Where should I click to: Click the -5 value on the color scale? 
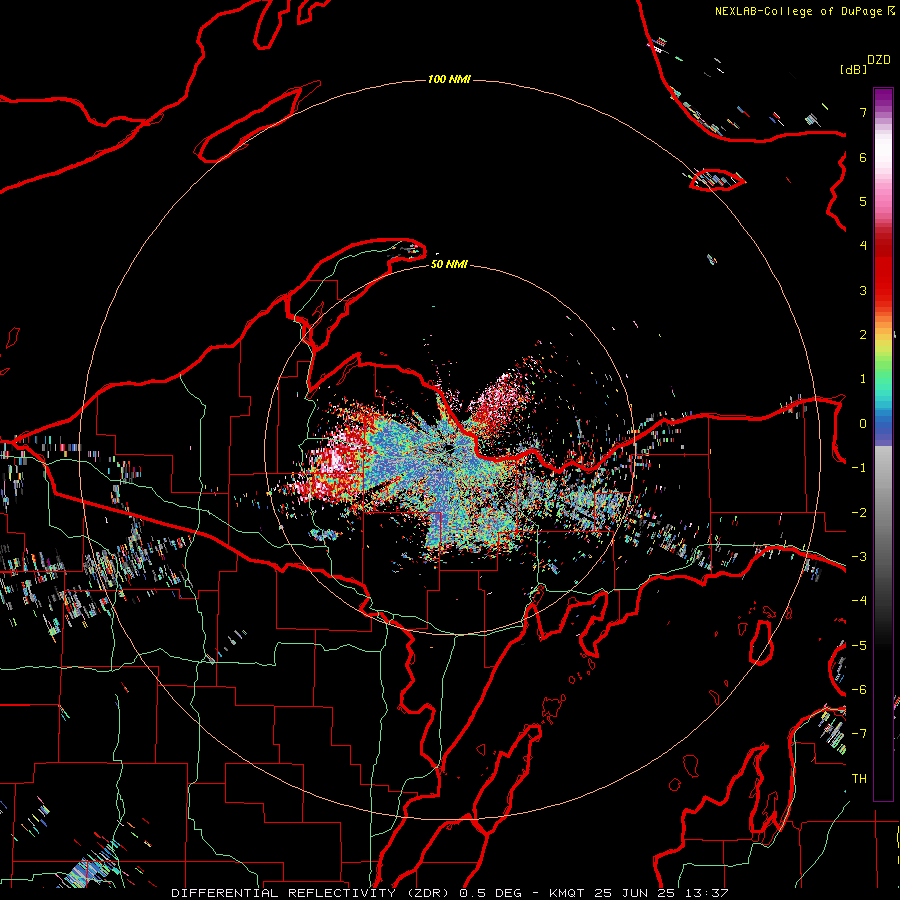859,646
